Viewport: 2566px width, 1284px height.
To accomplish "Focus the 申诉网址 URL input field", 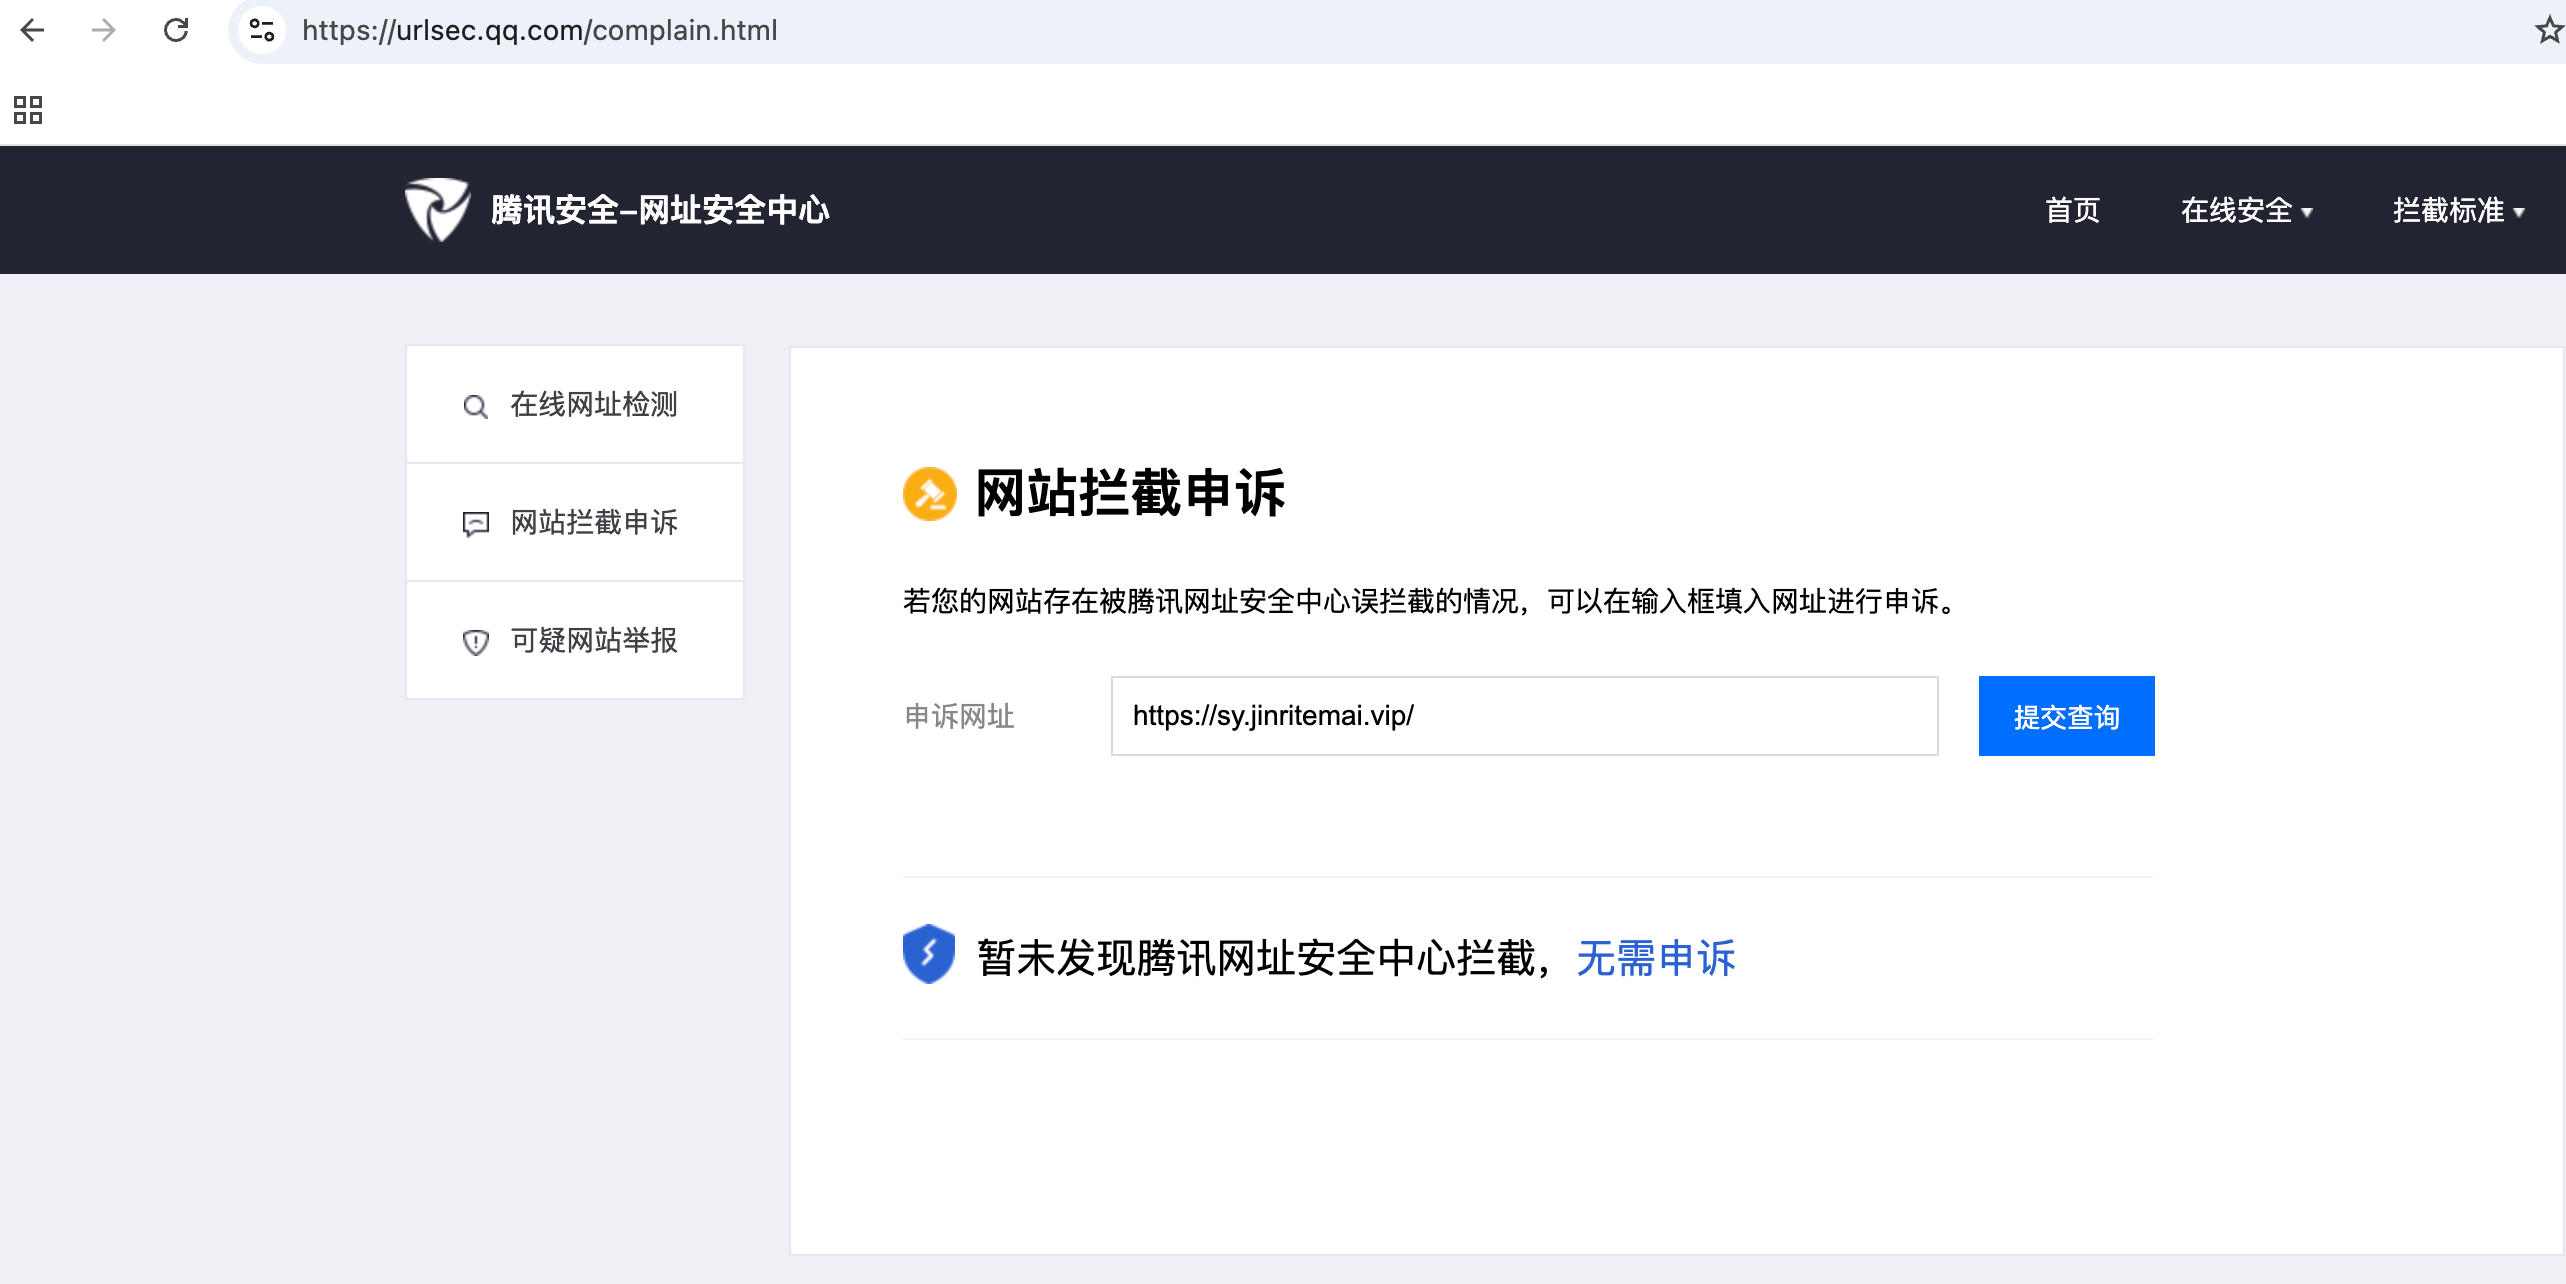I will coord(1523,716).
